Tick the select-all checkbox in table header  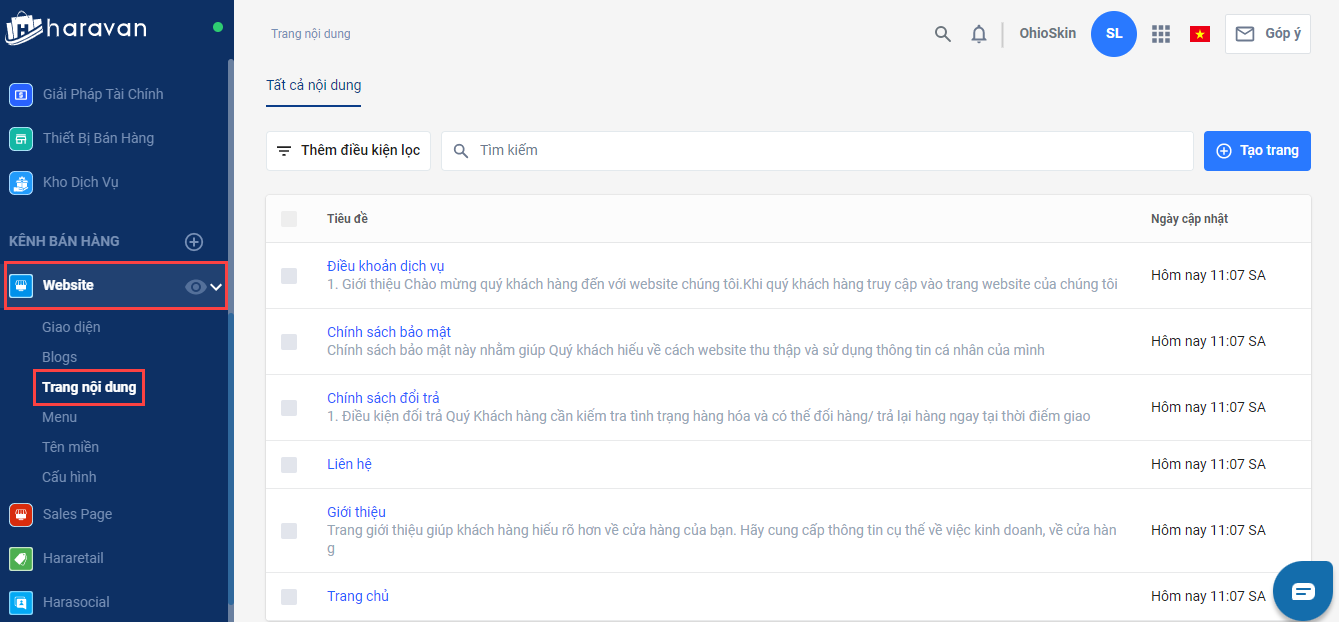pos(289,219)
